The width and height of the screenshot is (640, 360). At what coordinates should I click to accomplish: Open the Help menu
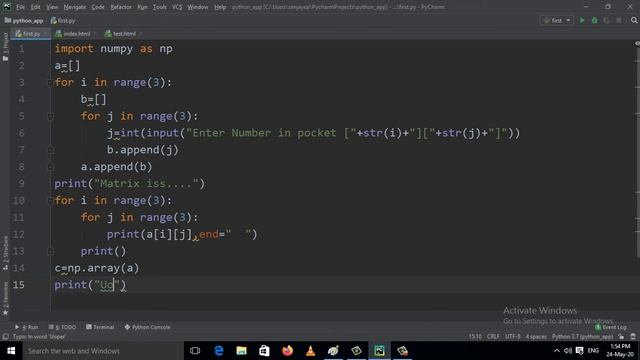click(220, 7)
